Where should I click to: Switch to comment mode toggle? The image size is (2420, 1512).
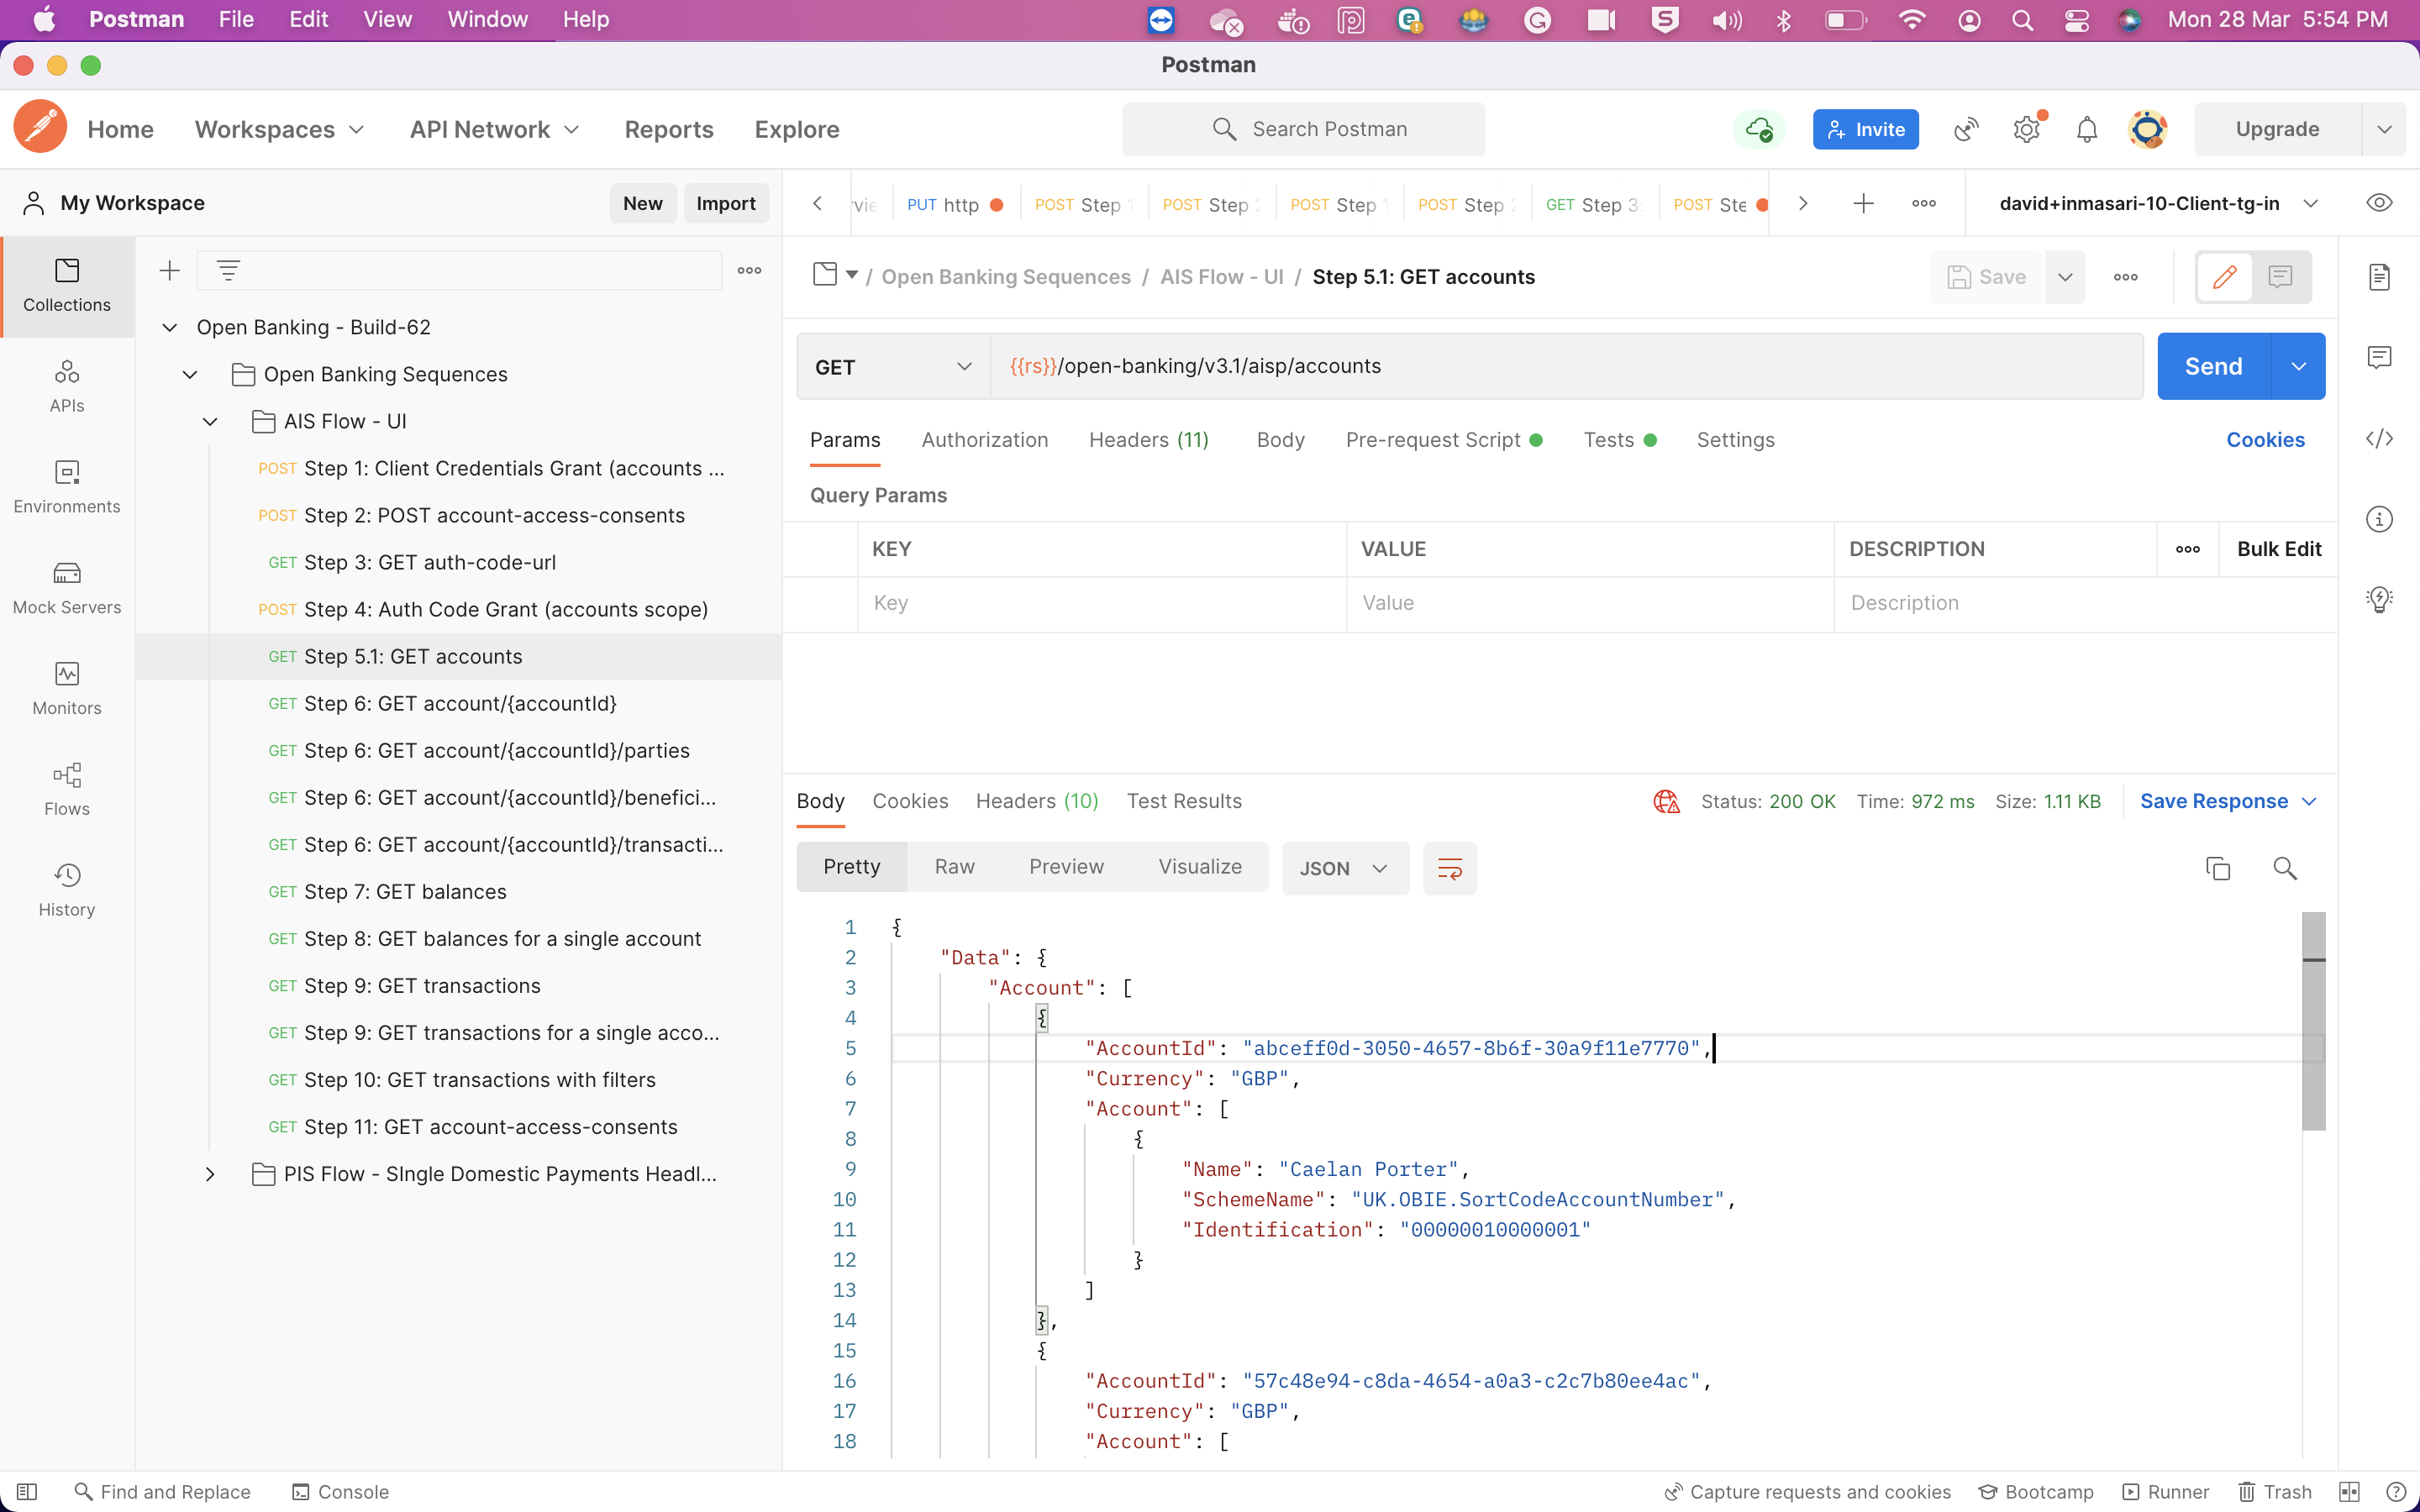2281,277
